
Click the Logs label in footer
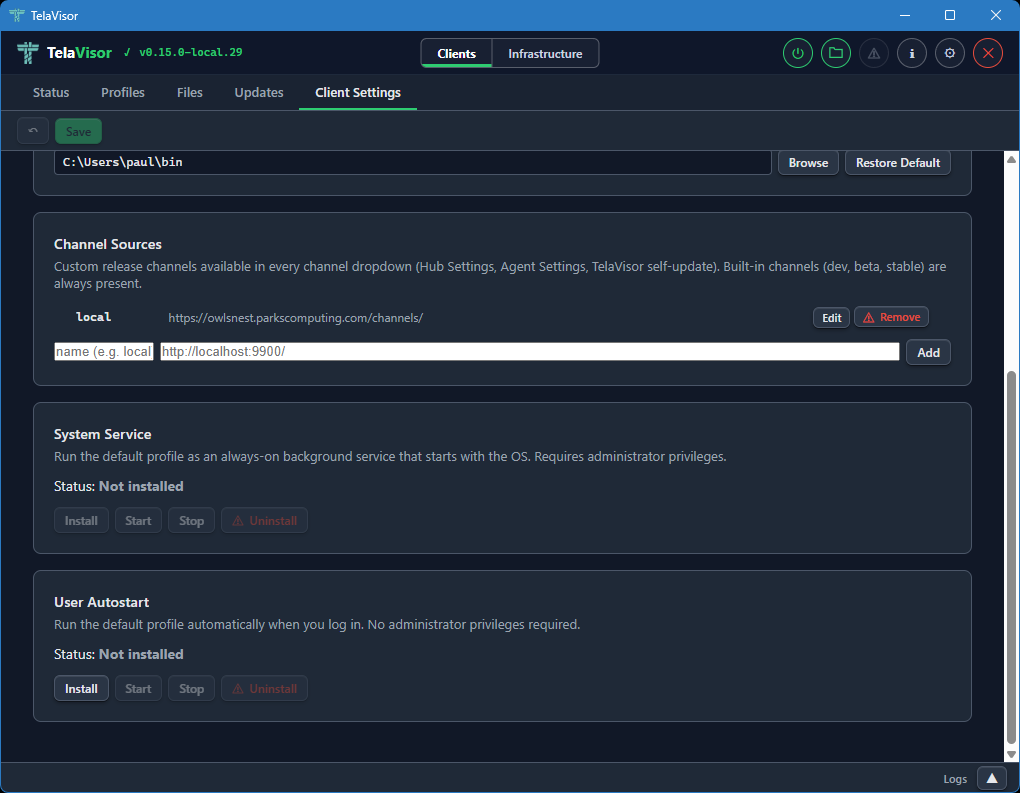[x=955, y=779]
